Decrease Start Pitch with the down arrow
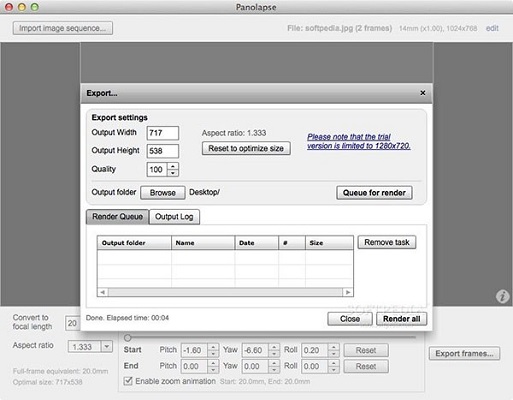The height and width of the screenshot is (400, 513). click(x=213, y=354)
